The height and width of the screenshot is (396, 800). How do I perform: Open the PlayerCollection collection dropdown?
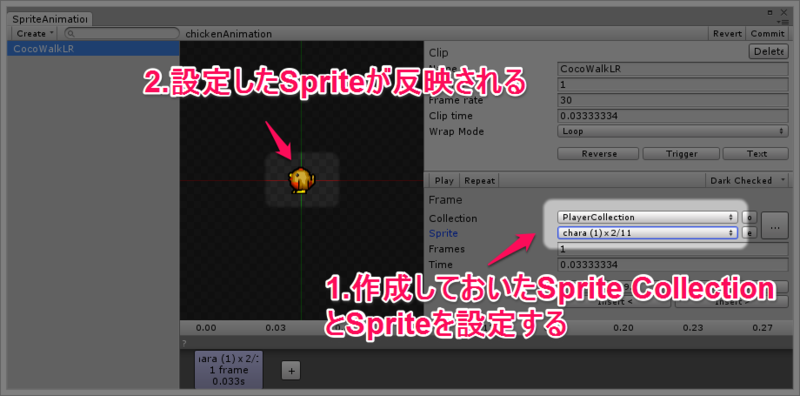click(x=647, y=217)
